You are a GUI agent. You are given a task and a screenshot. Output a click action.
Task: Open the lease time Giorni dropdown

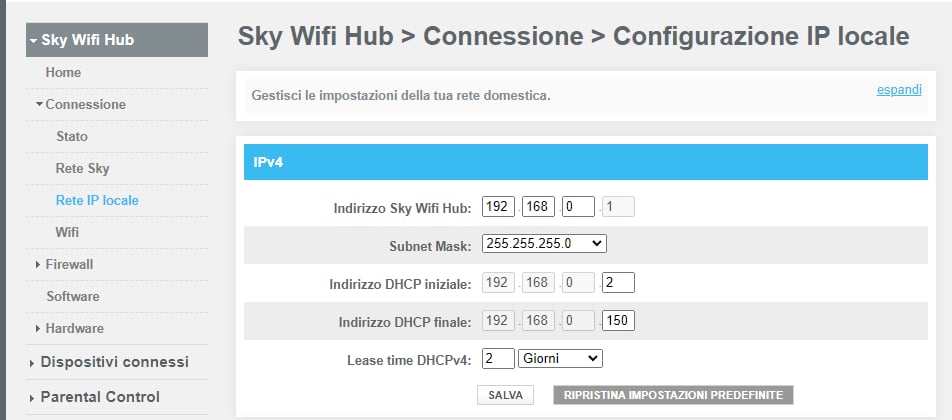(x=560, y=358)
